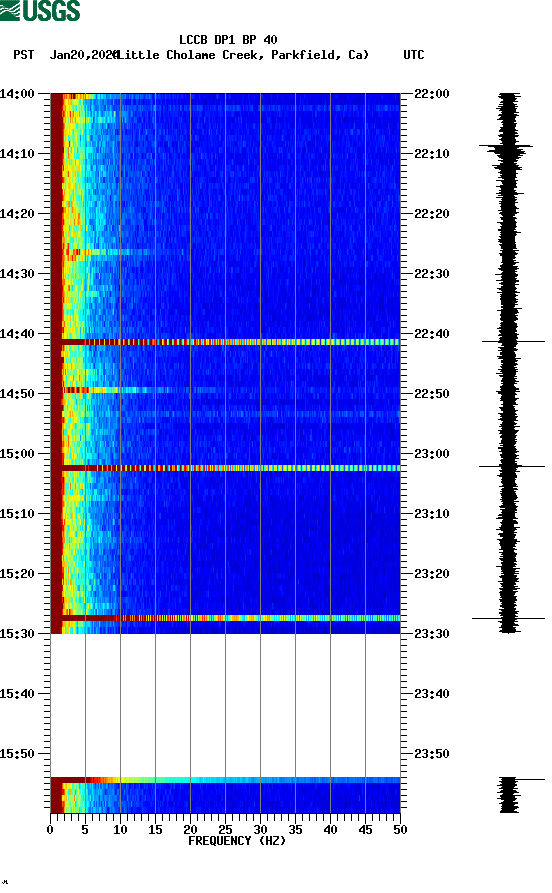552x893 pixels.
Task: Click the 15:10 PST time label
Action: coord(17,514)
